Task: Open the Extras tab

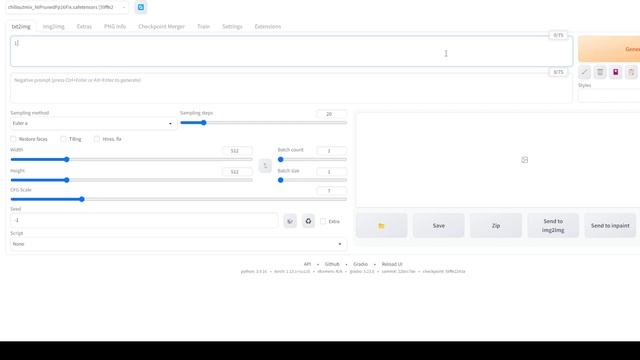Action: tap(84, 27)
